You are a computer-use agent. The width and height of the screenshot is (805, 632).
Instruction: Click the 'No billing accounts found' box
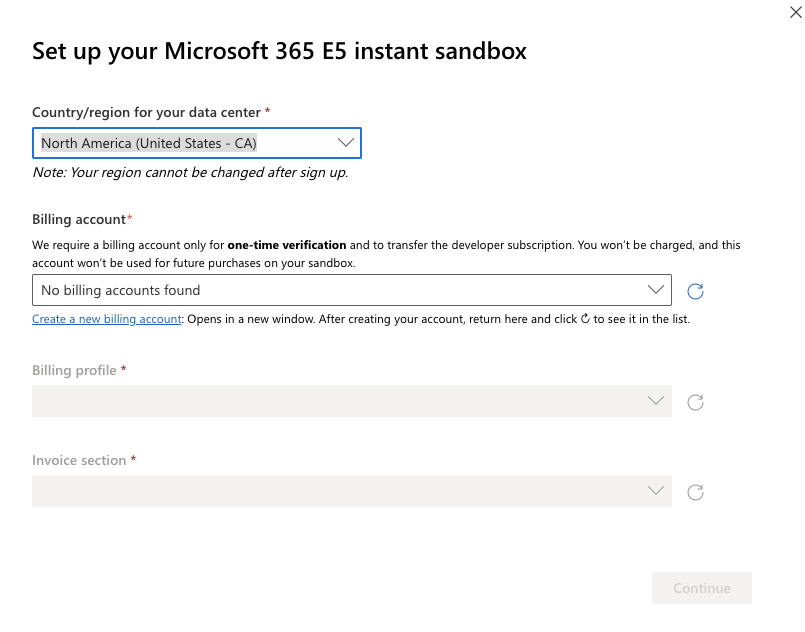(x=352, y=290)
